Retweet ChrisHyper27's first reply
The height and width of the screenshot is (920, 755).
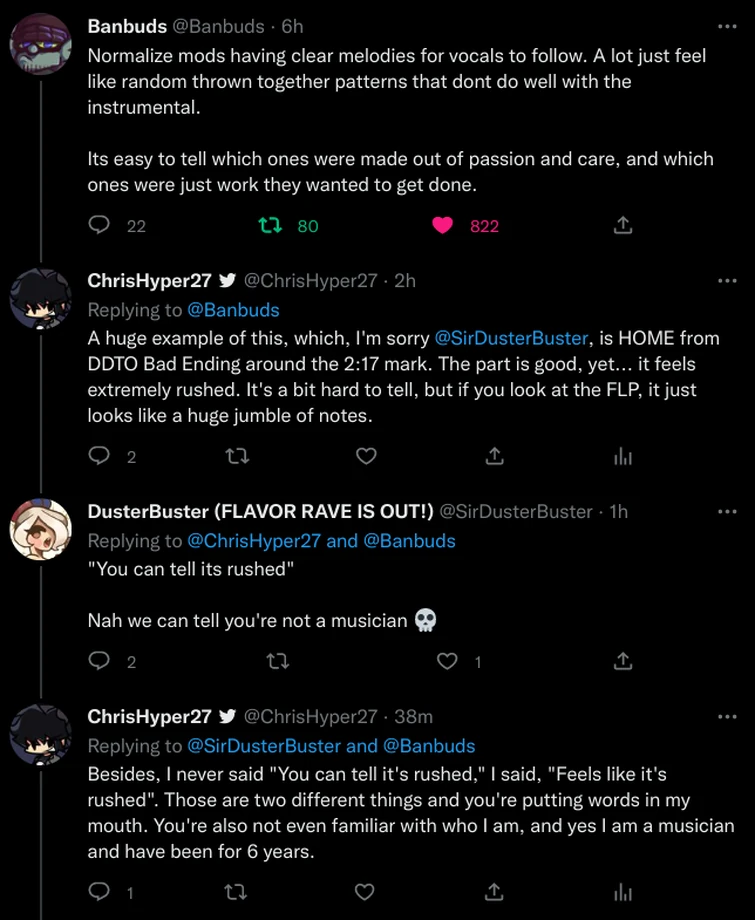[x=237, y=456]
